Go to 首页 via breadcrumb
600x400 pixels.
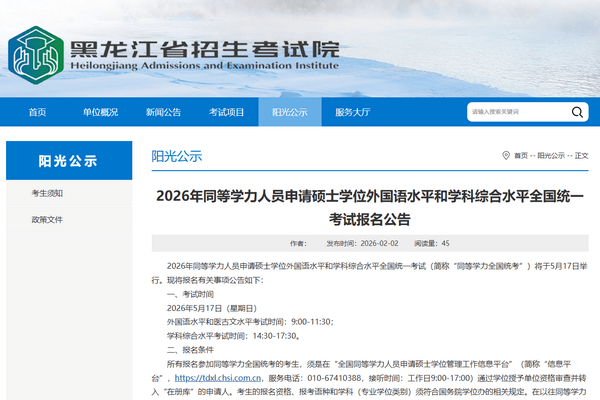[x=521, y=155]
